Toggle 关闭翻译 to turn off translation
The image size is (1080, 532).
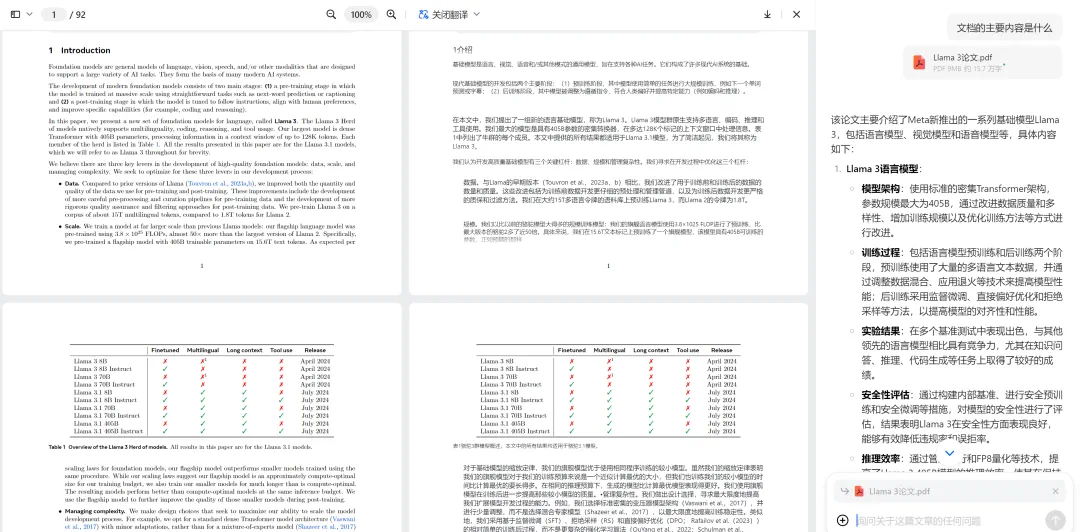pyautogui.click(x=451, y=15)
